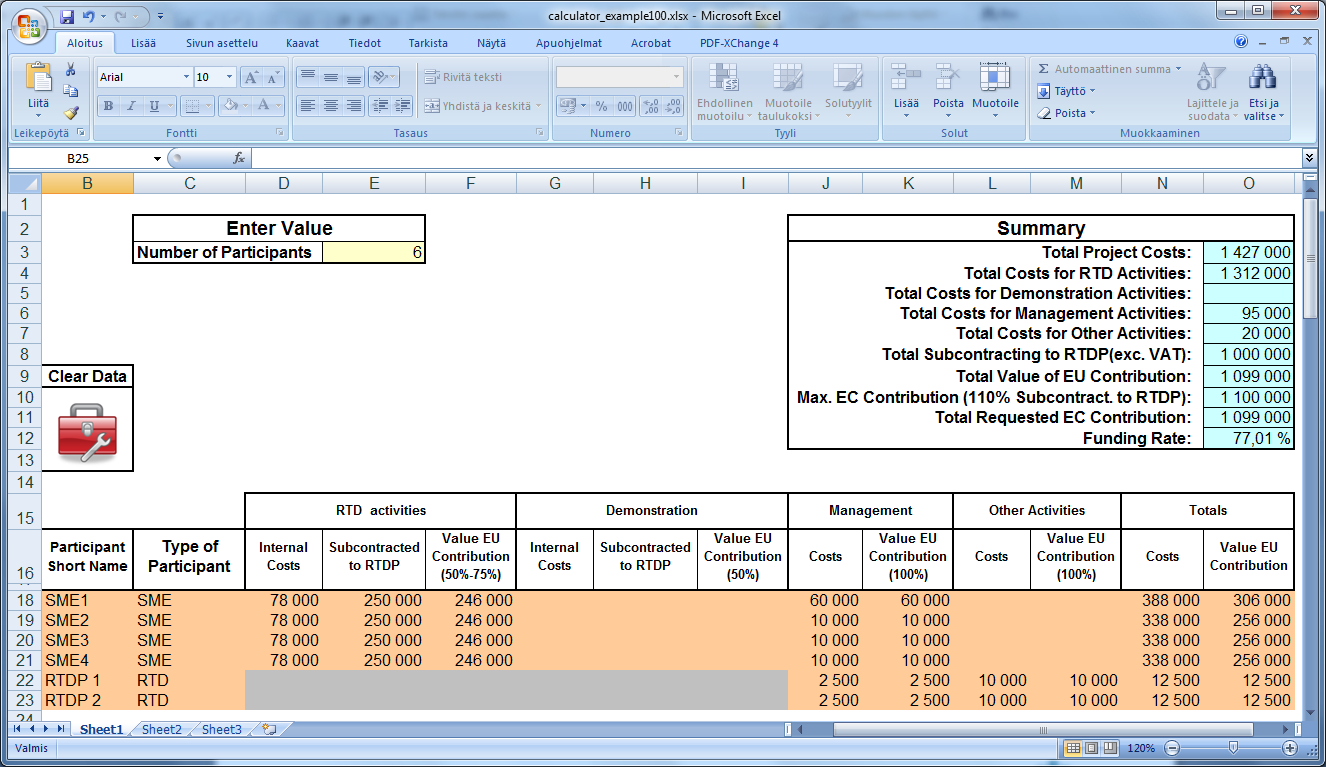This screenshot has width=1326, height=767.
Task: Click the Number of Participants value cell showing 6
Action: (374, 253)
